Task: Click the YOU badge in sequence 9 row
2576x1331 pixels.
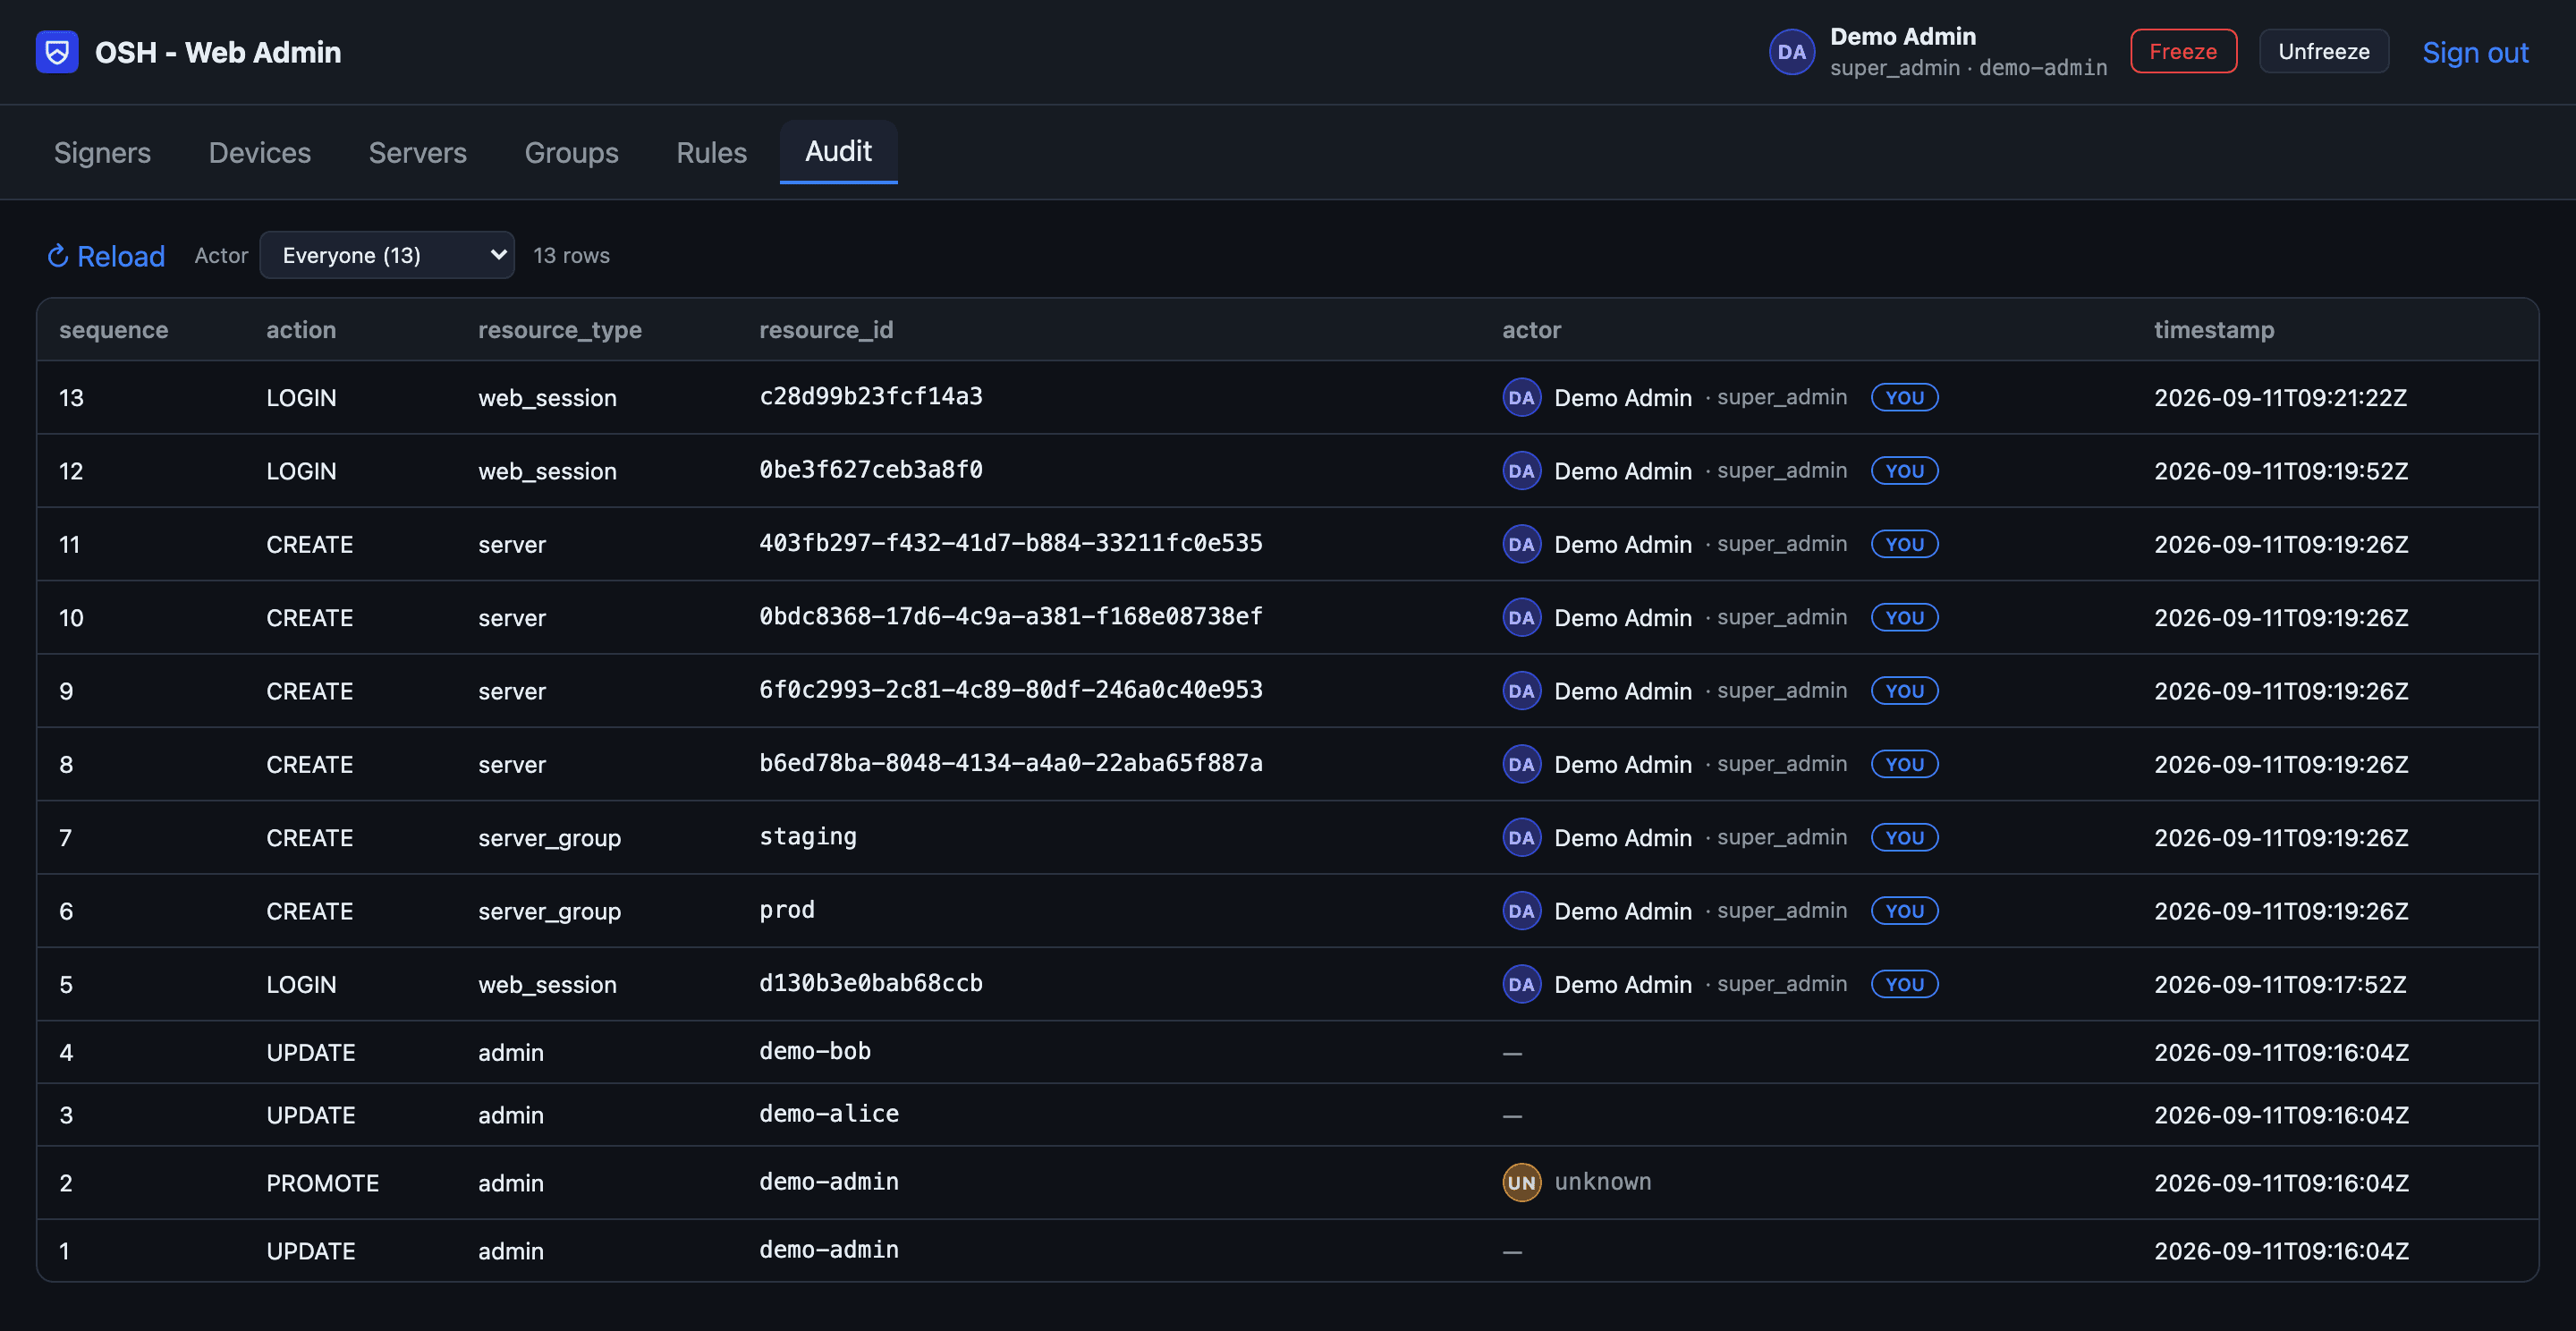Action: (1904, 691)
